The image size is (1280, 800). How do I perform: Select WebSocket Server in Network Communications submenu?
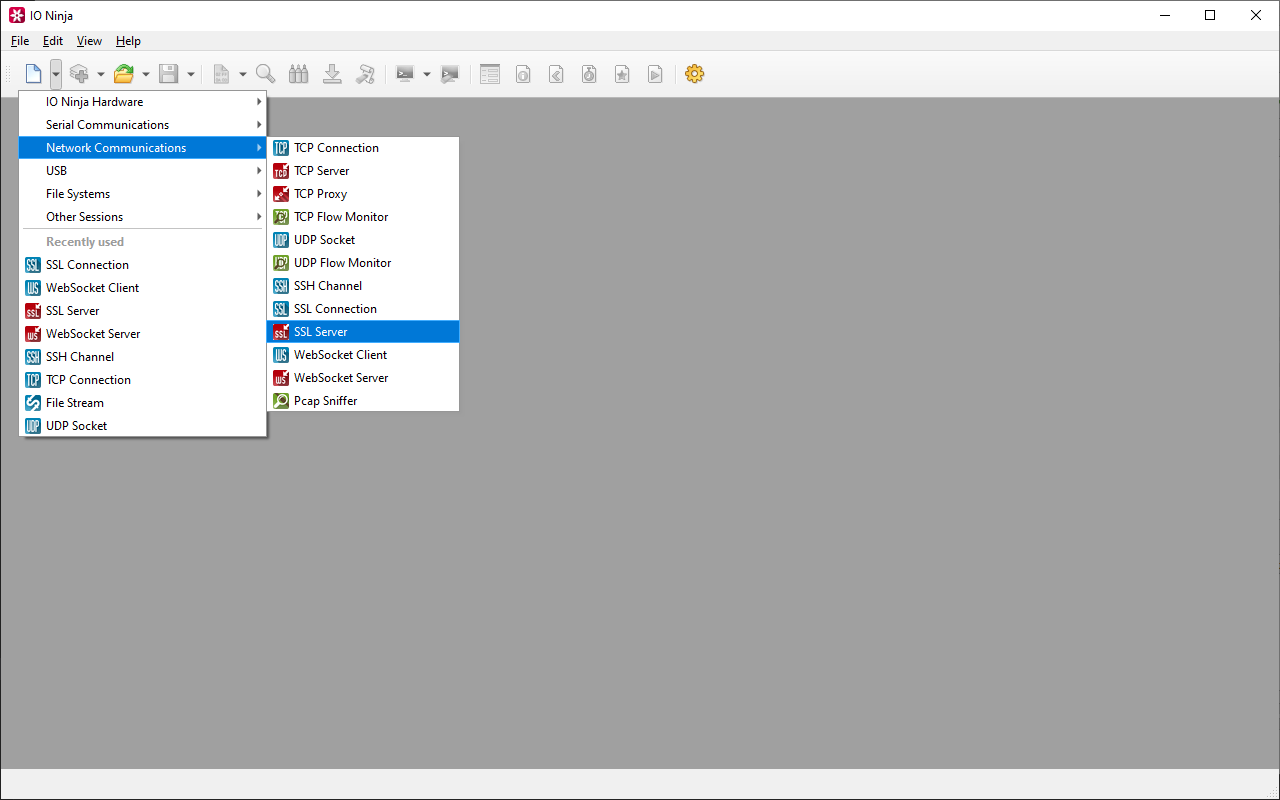click(x=363, y=378)
